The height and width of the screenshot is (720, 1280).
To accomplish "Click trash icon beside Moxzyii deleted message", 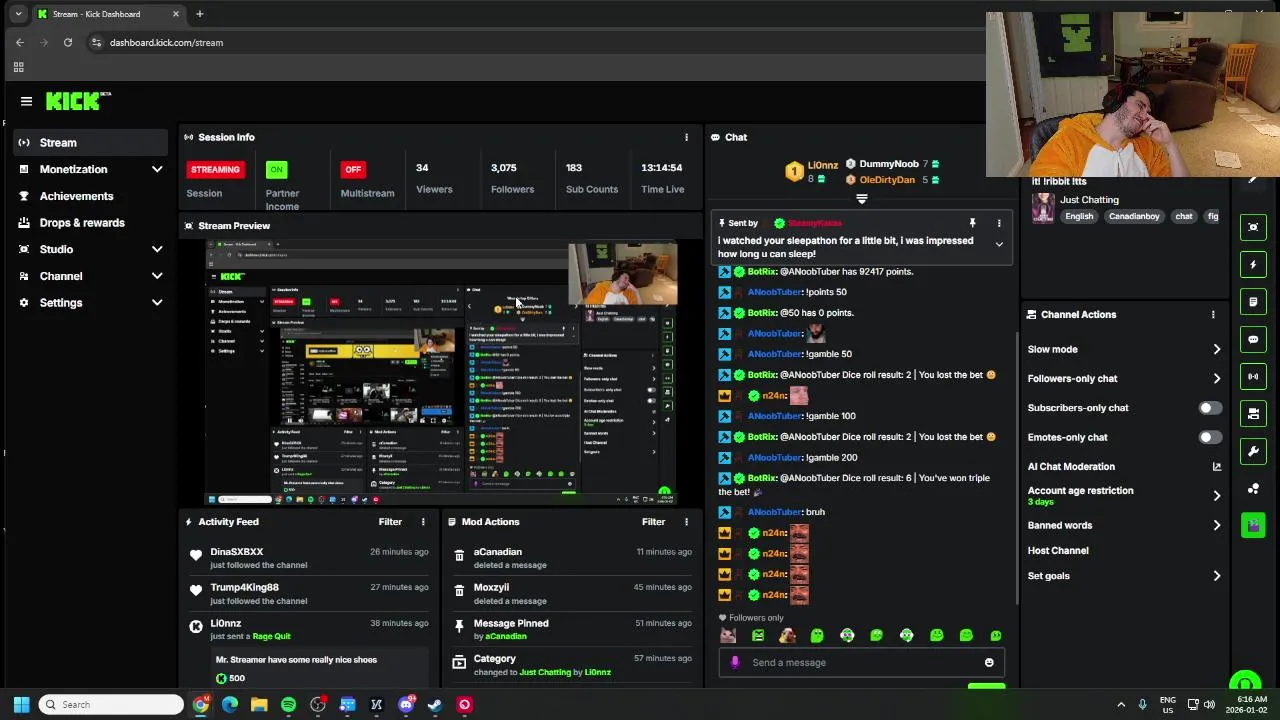I will click(x=459, y=591).
